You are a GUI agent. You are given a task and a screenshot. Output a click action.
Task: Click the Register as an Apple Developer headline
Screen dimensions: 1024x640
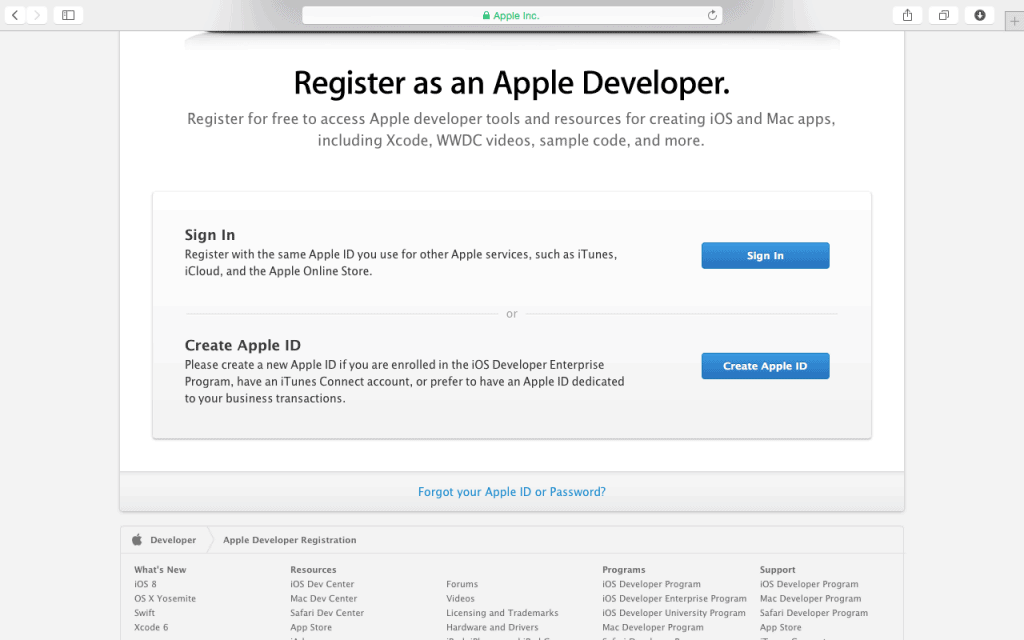pyautogui.click(x=511, y=83)
